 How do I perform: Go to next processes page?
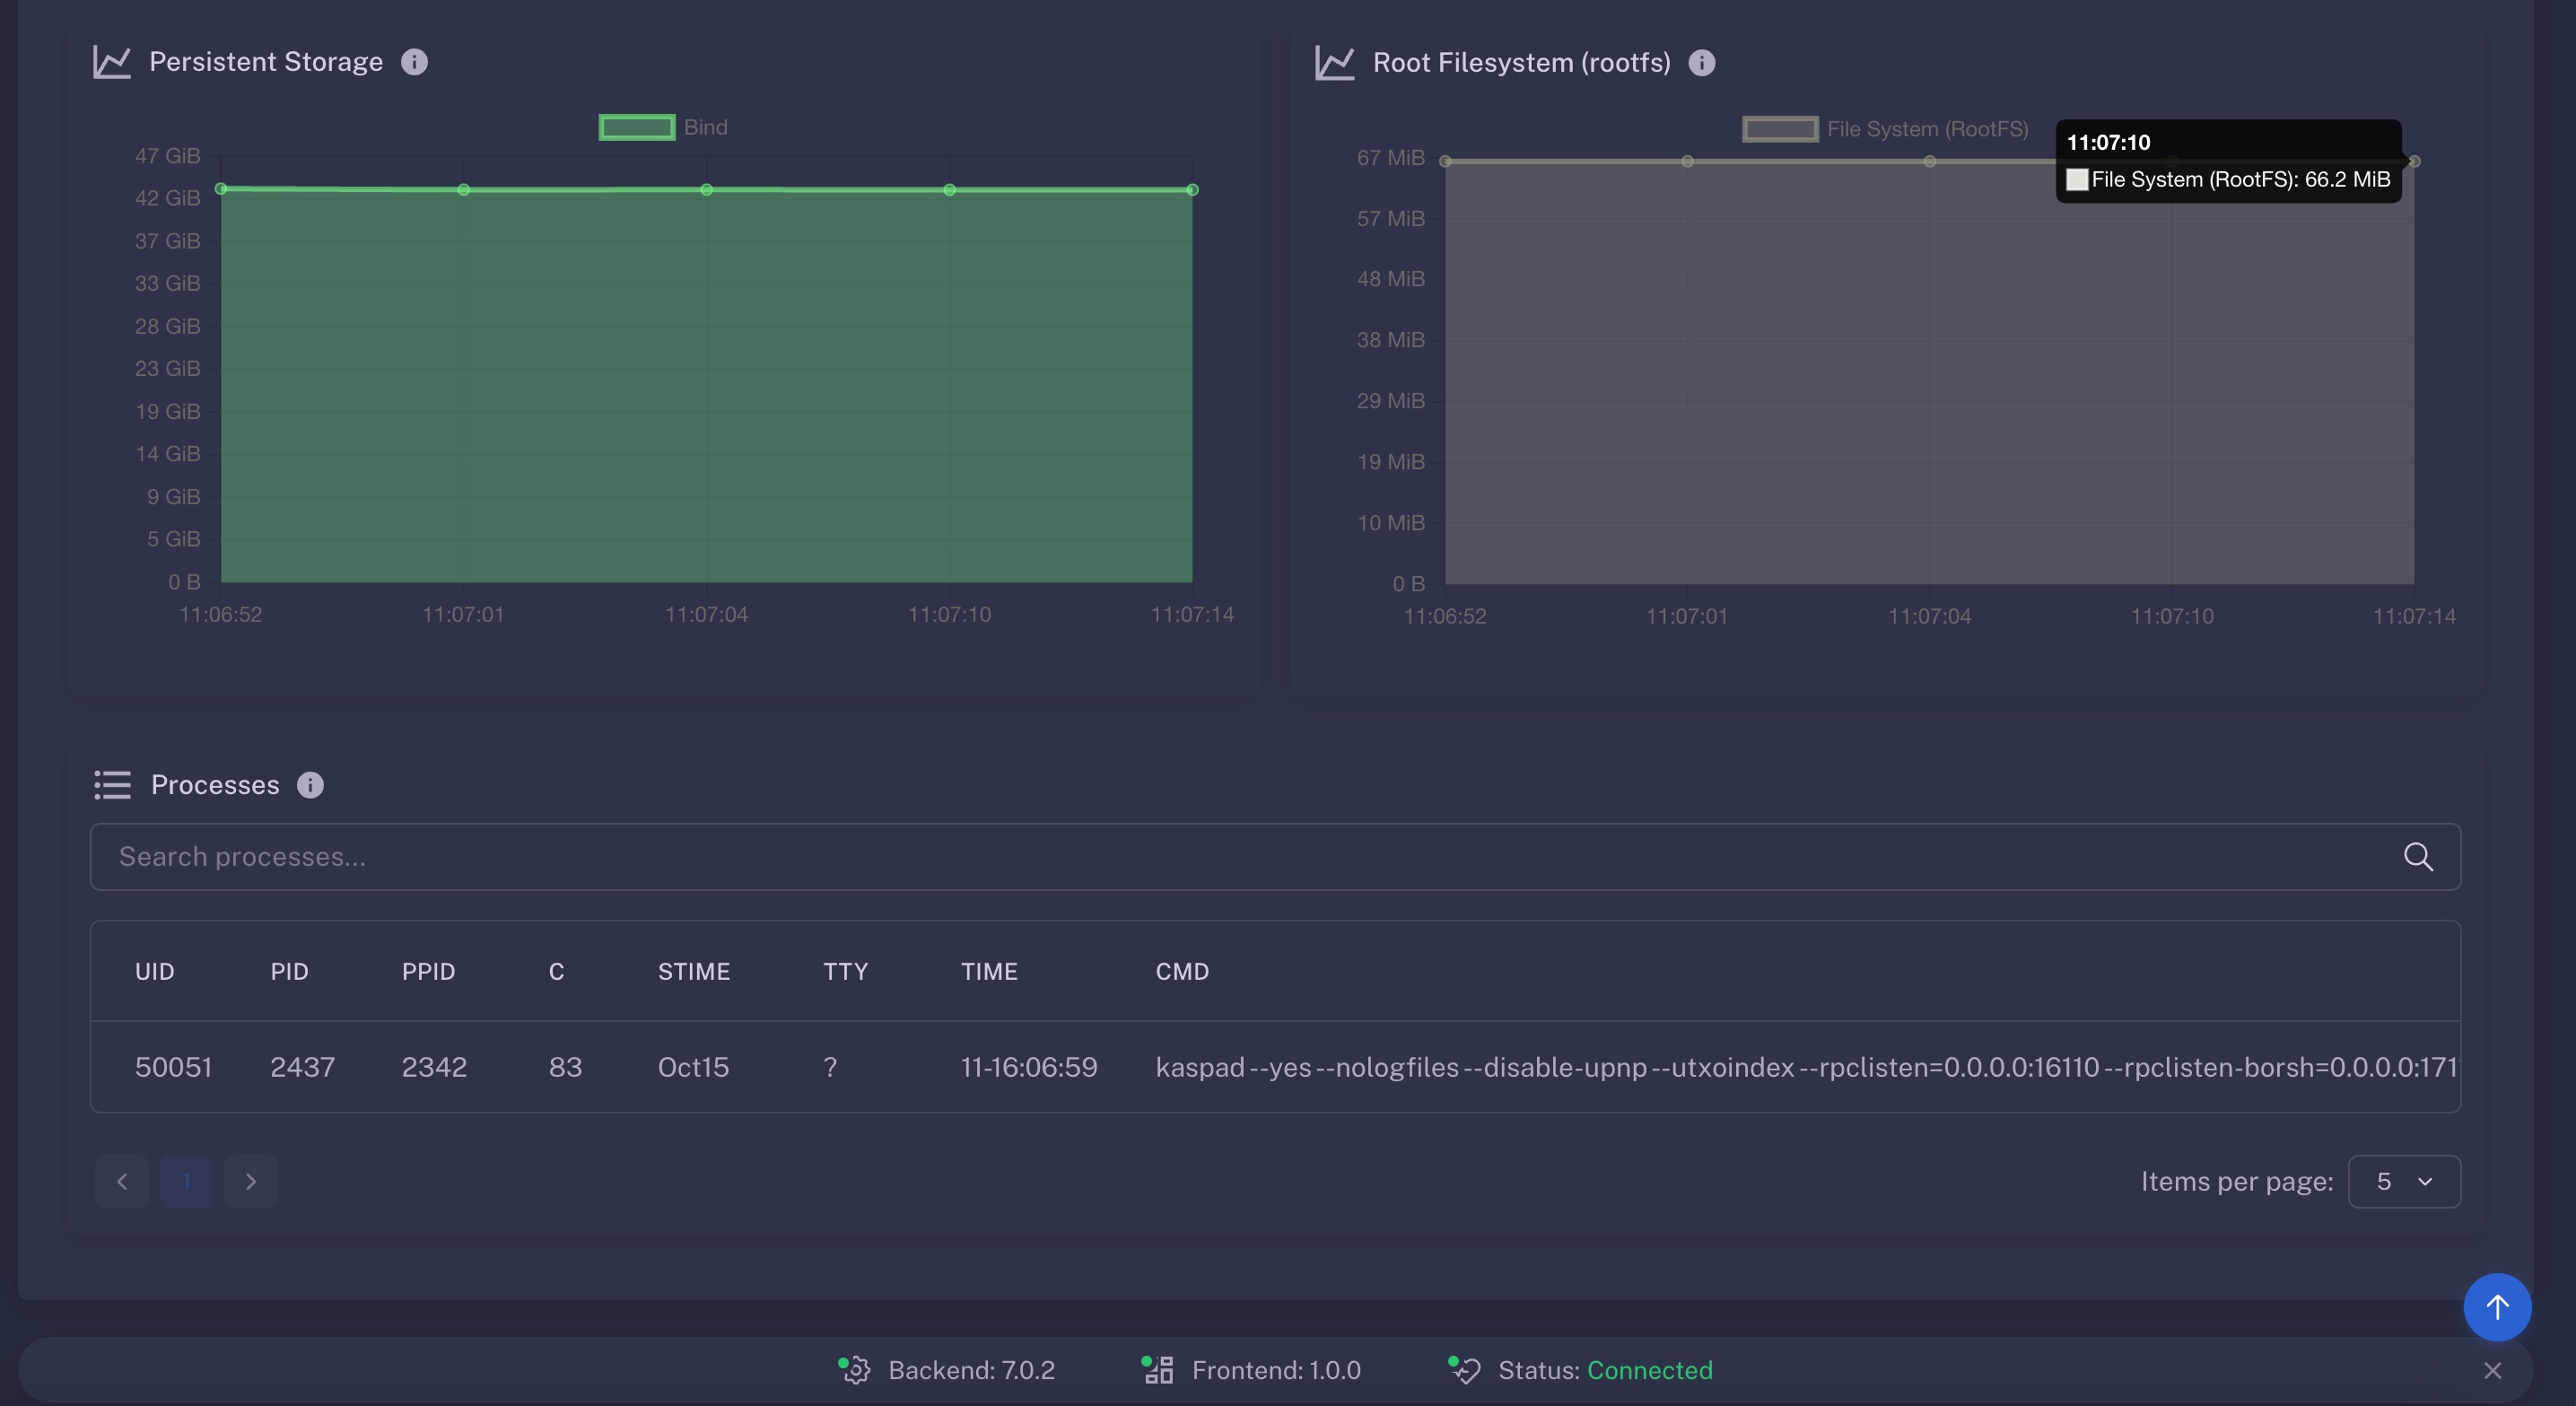[250, 1182]
